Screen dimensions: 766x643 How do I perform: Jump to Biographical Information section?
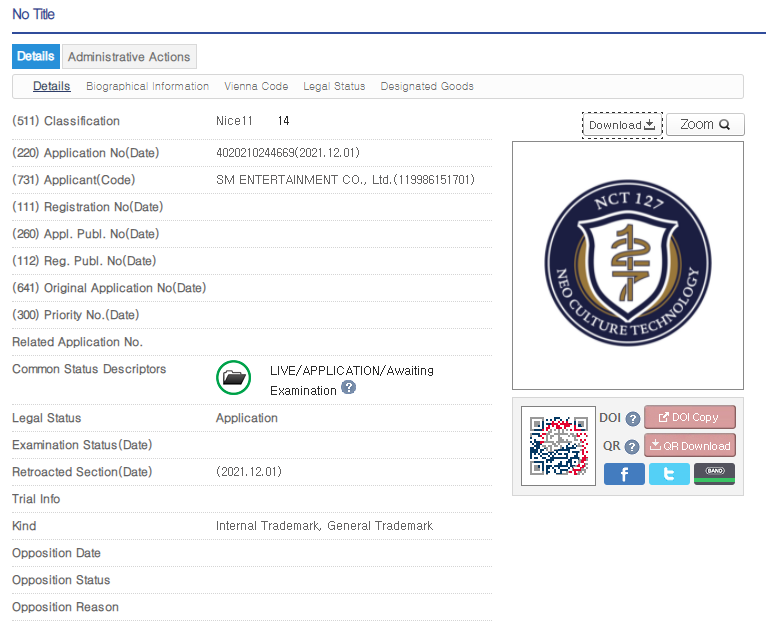point(148,86)
